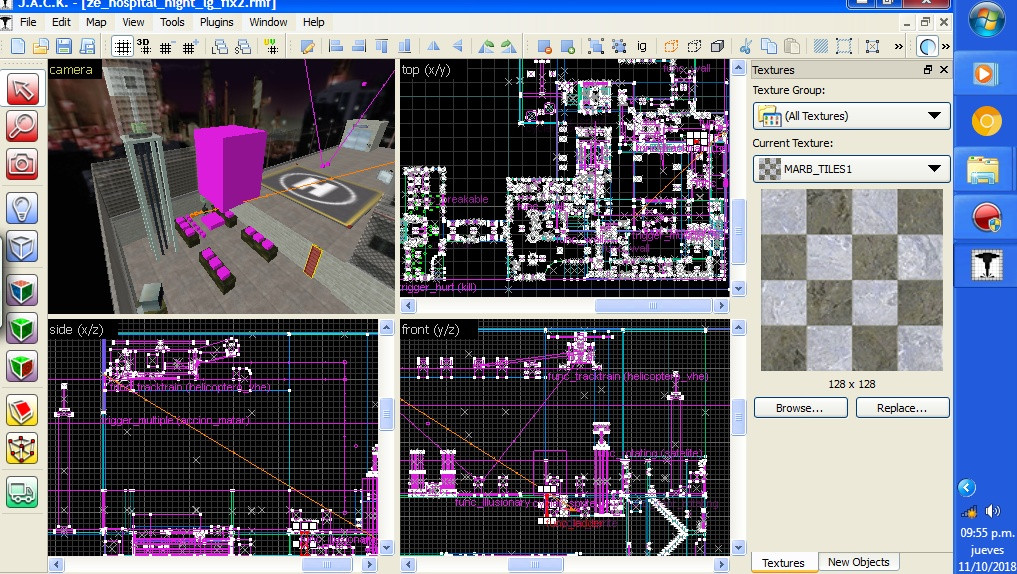Switch to the New Objects tab
Image resolution: width=1017 pixels, height=574 pixels.
(x=858, y=562)
